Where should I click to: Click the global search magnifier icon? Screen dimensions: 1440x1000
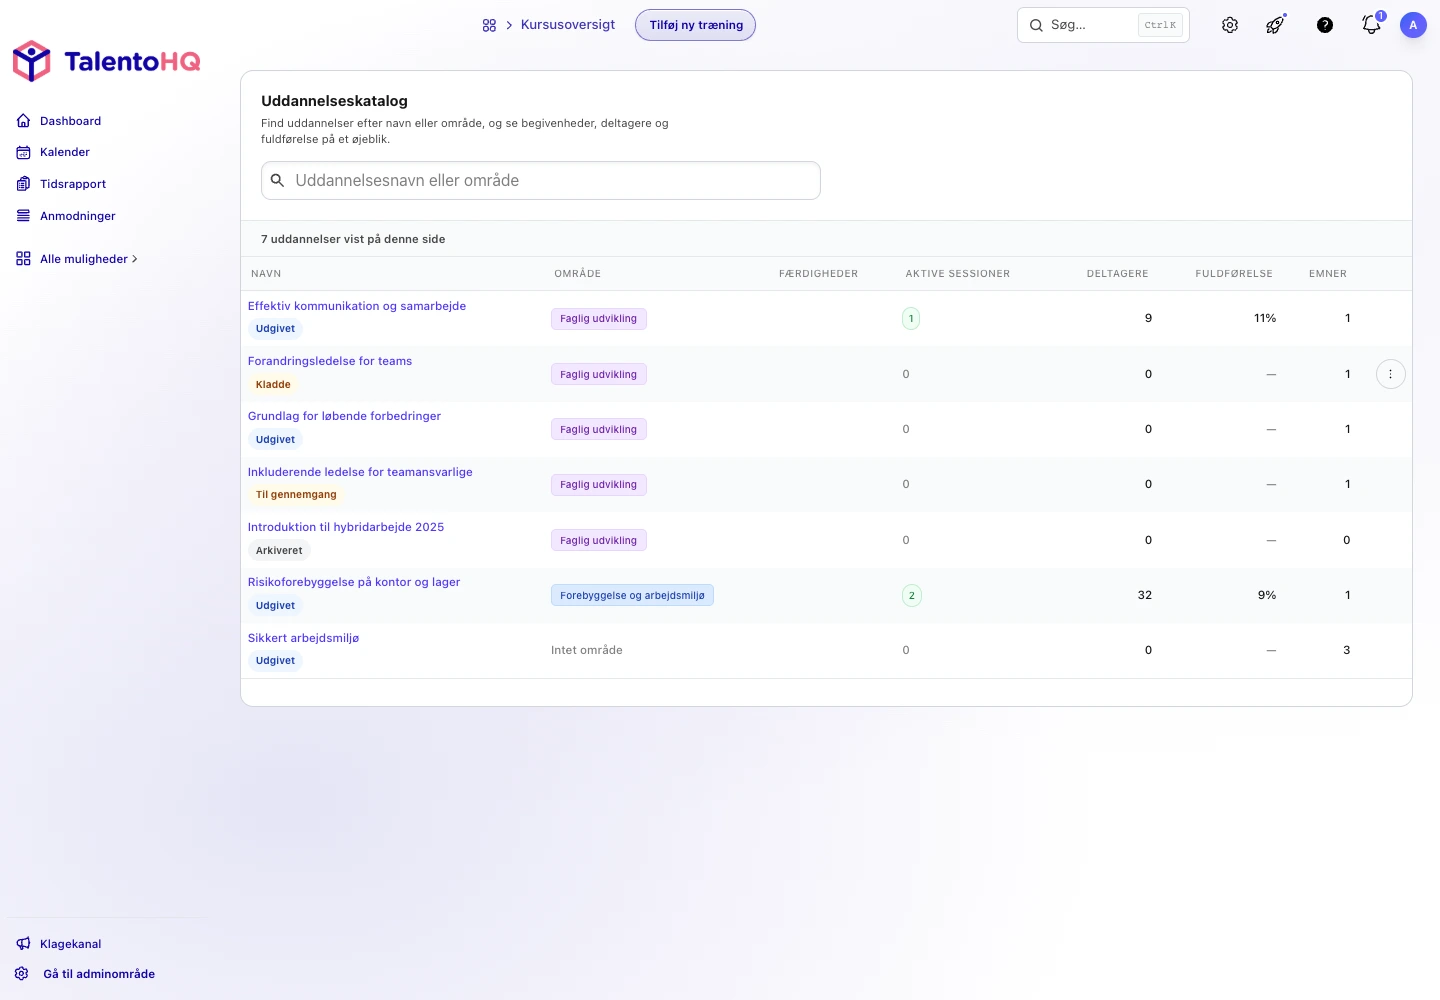[1036, 25]
